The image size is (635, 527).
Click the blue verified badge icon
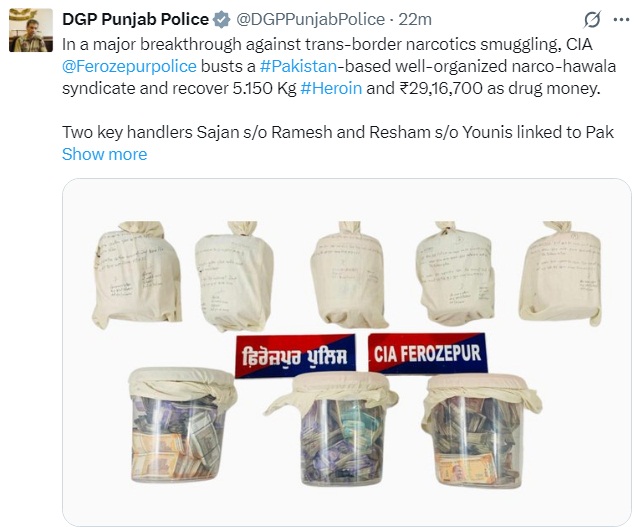[x=222, y=19]
